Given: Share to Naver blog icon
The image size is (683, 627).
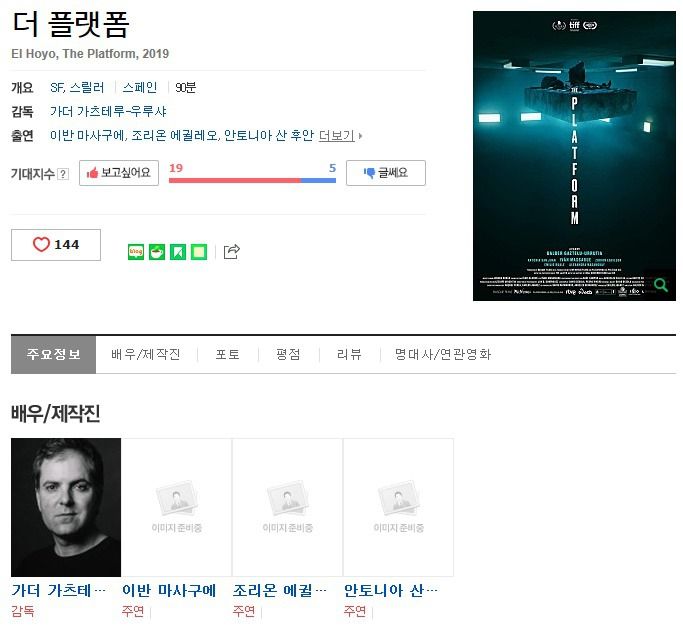Looking at the screenshot, I should tap(136, 252).
